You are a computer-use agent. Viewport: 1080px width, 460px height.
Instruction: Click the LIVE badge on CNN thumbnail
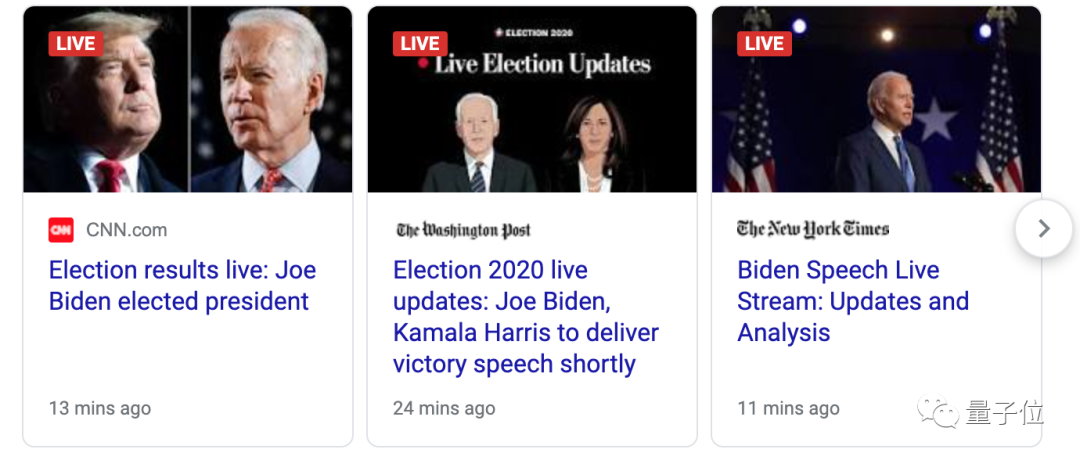76,43
